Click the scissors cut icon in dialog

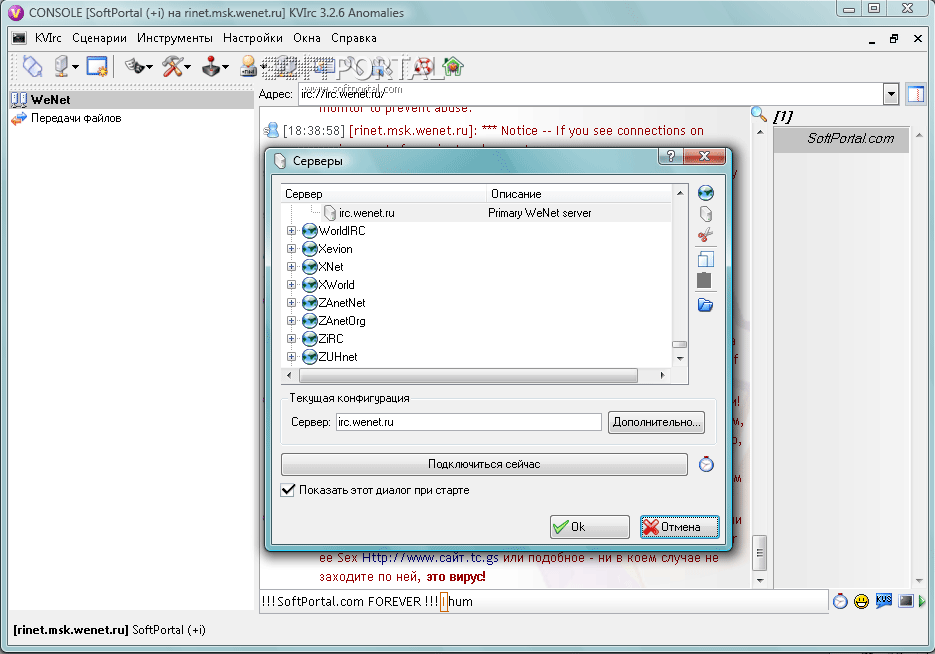pyautogui.click(x=705, y=235)
